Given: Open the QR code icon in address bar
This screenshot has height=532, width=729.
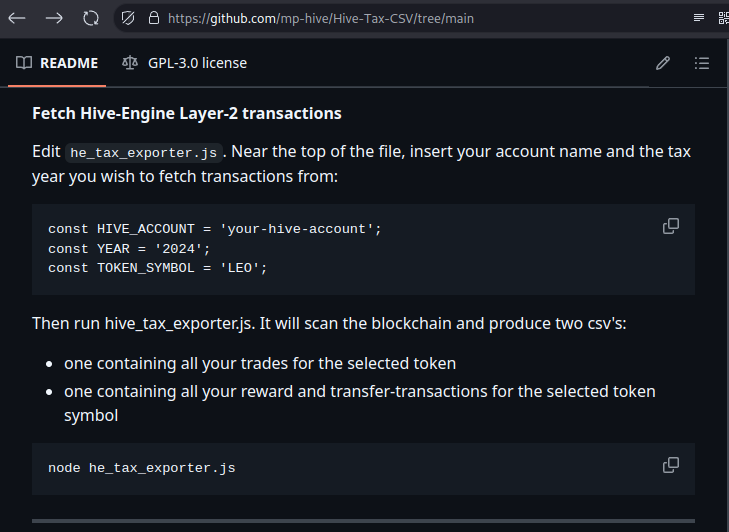Looking at the screenshot, I should [723, 18].
